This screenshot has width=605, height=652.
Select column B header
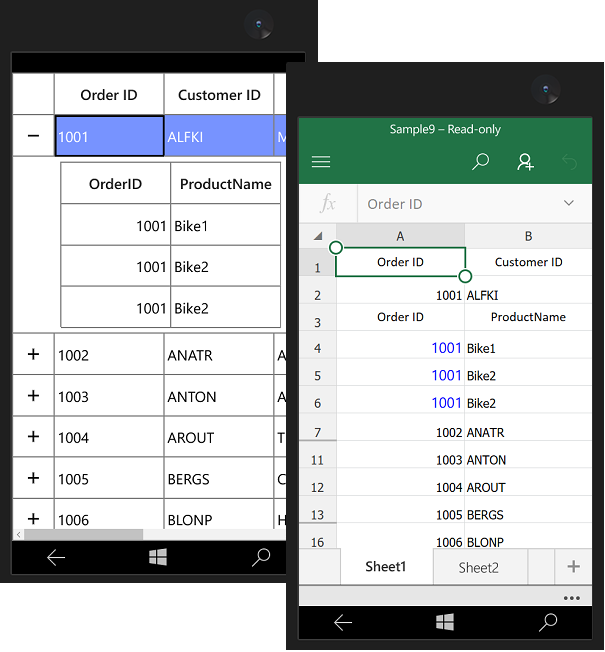[528, 236]
